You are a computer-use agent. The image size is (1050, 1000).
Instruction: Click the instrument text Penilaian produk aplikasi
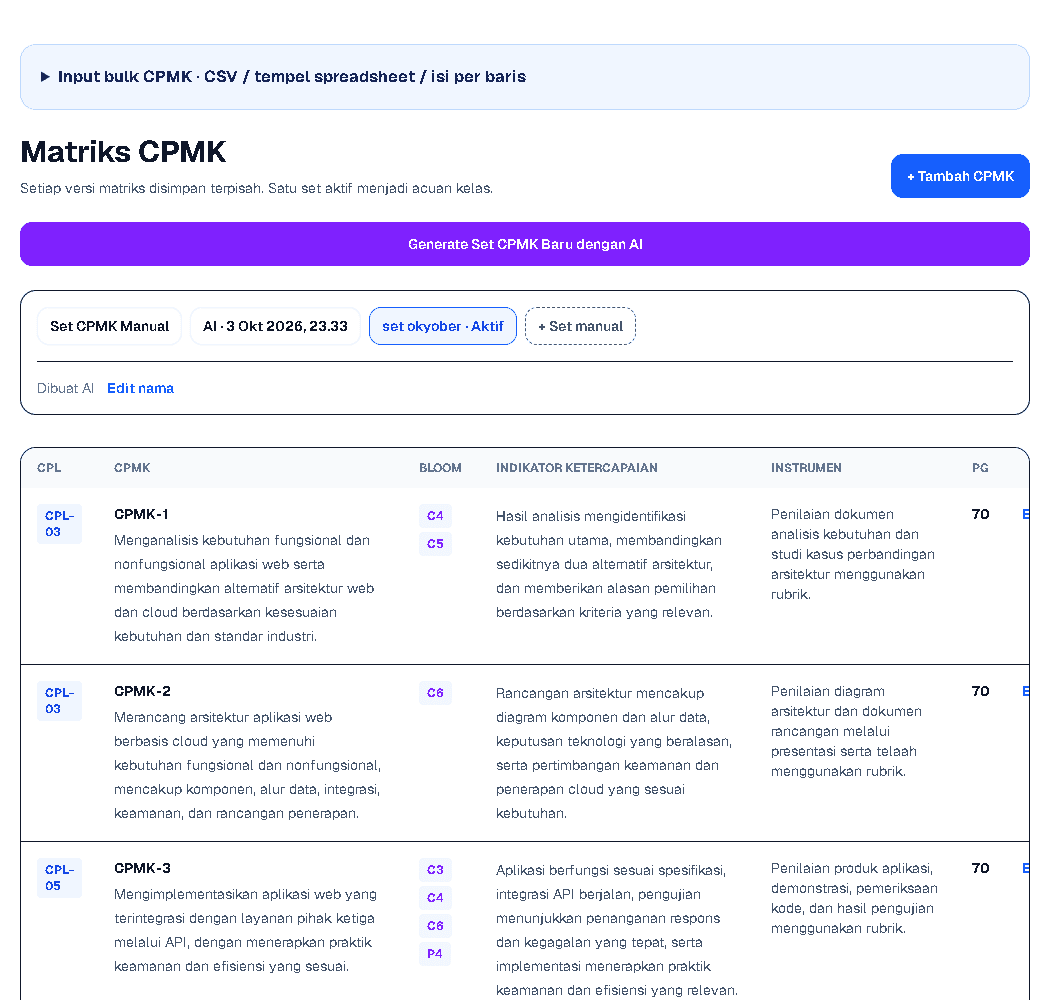coord(854,898)
